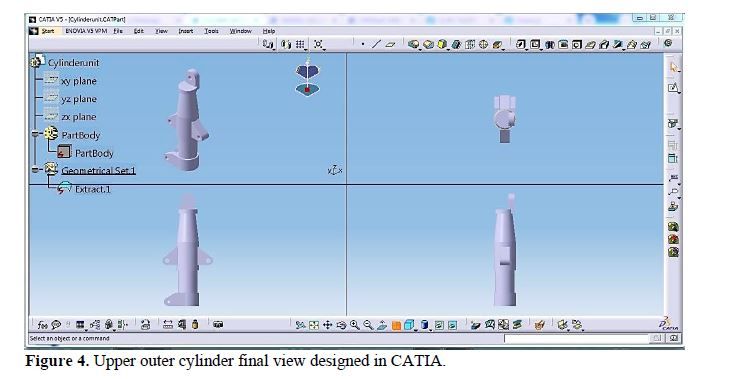
Task: Open the Help menu
Action: 269,31
